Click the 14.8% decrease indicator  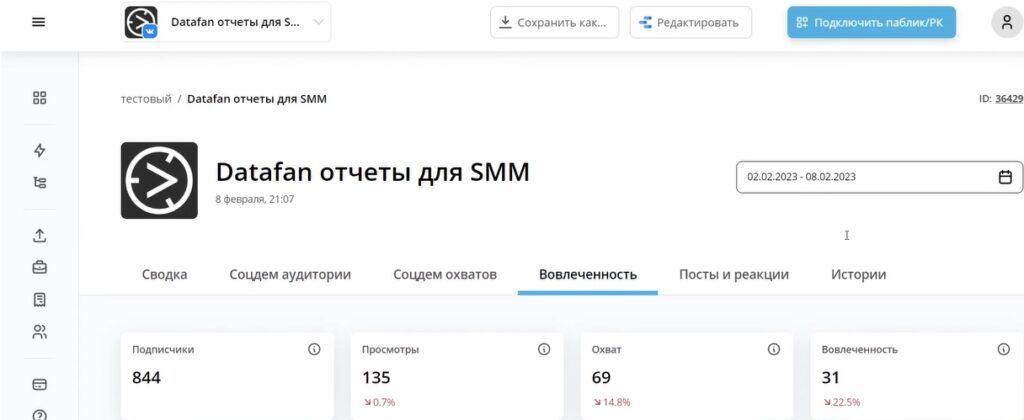pyautogui.click(x=611, y=402)
